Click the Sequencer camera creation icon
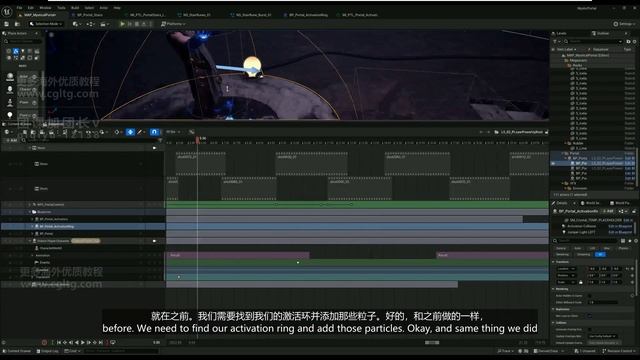This screenshot has height=360, width=640. [x=42, y=132]
